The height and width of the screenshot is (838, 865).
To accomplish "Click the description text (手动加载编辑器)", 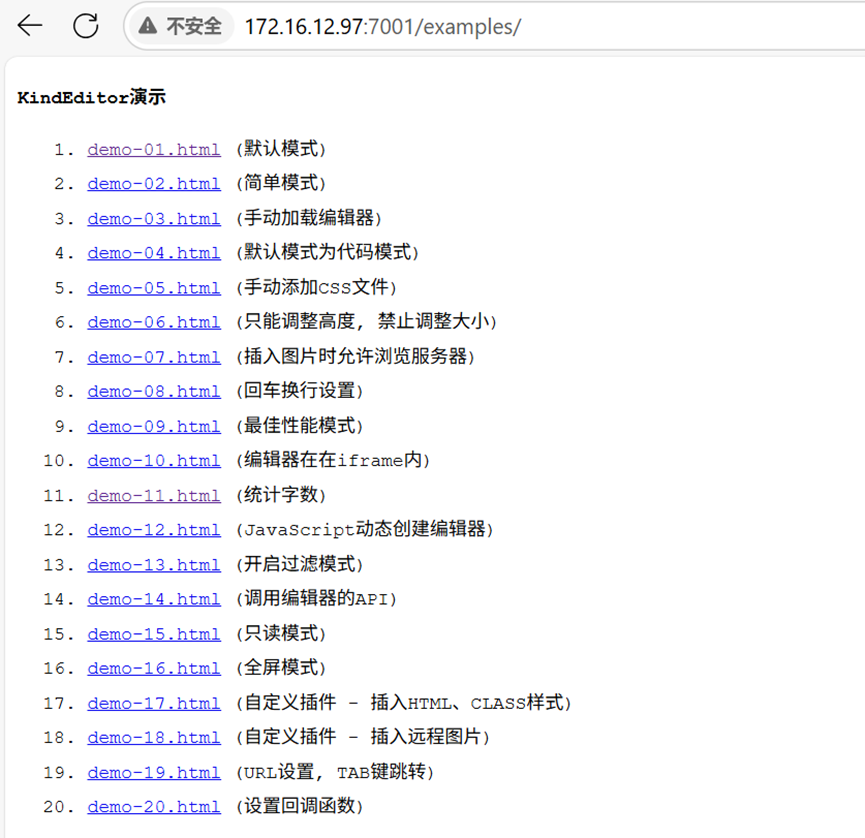I will pyautogui.click(x=309, y=218).
